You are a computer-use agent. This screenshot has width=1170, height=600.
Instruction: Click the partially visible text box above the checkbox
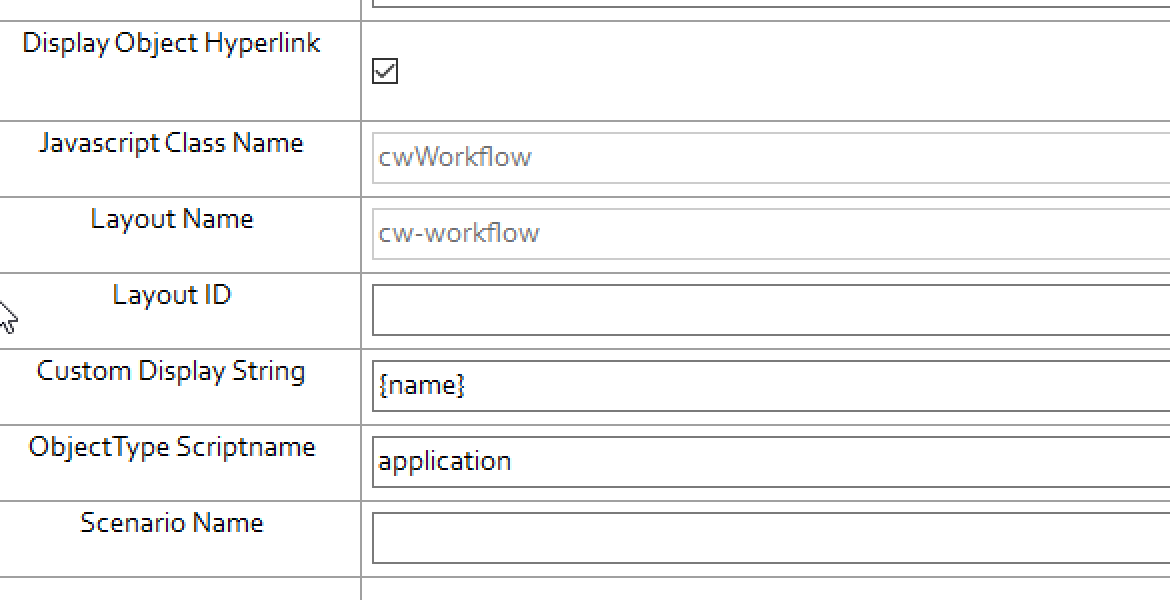[x=770, y=3]
